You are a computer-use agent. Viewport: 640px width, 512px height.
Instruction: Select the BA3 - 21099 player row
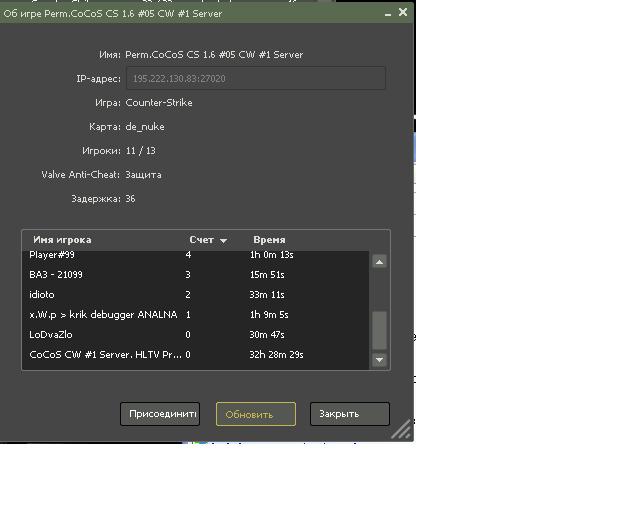[196, 274]
